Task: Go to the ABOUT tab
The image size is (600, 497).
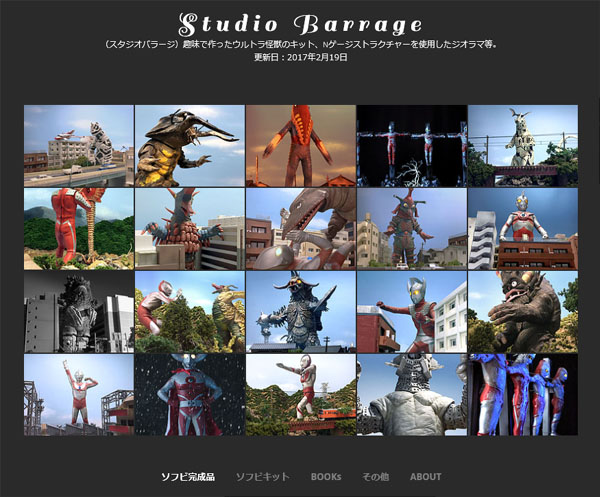Action: pos(426,477)
